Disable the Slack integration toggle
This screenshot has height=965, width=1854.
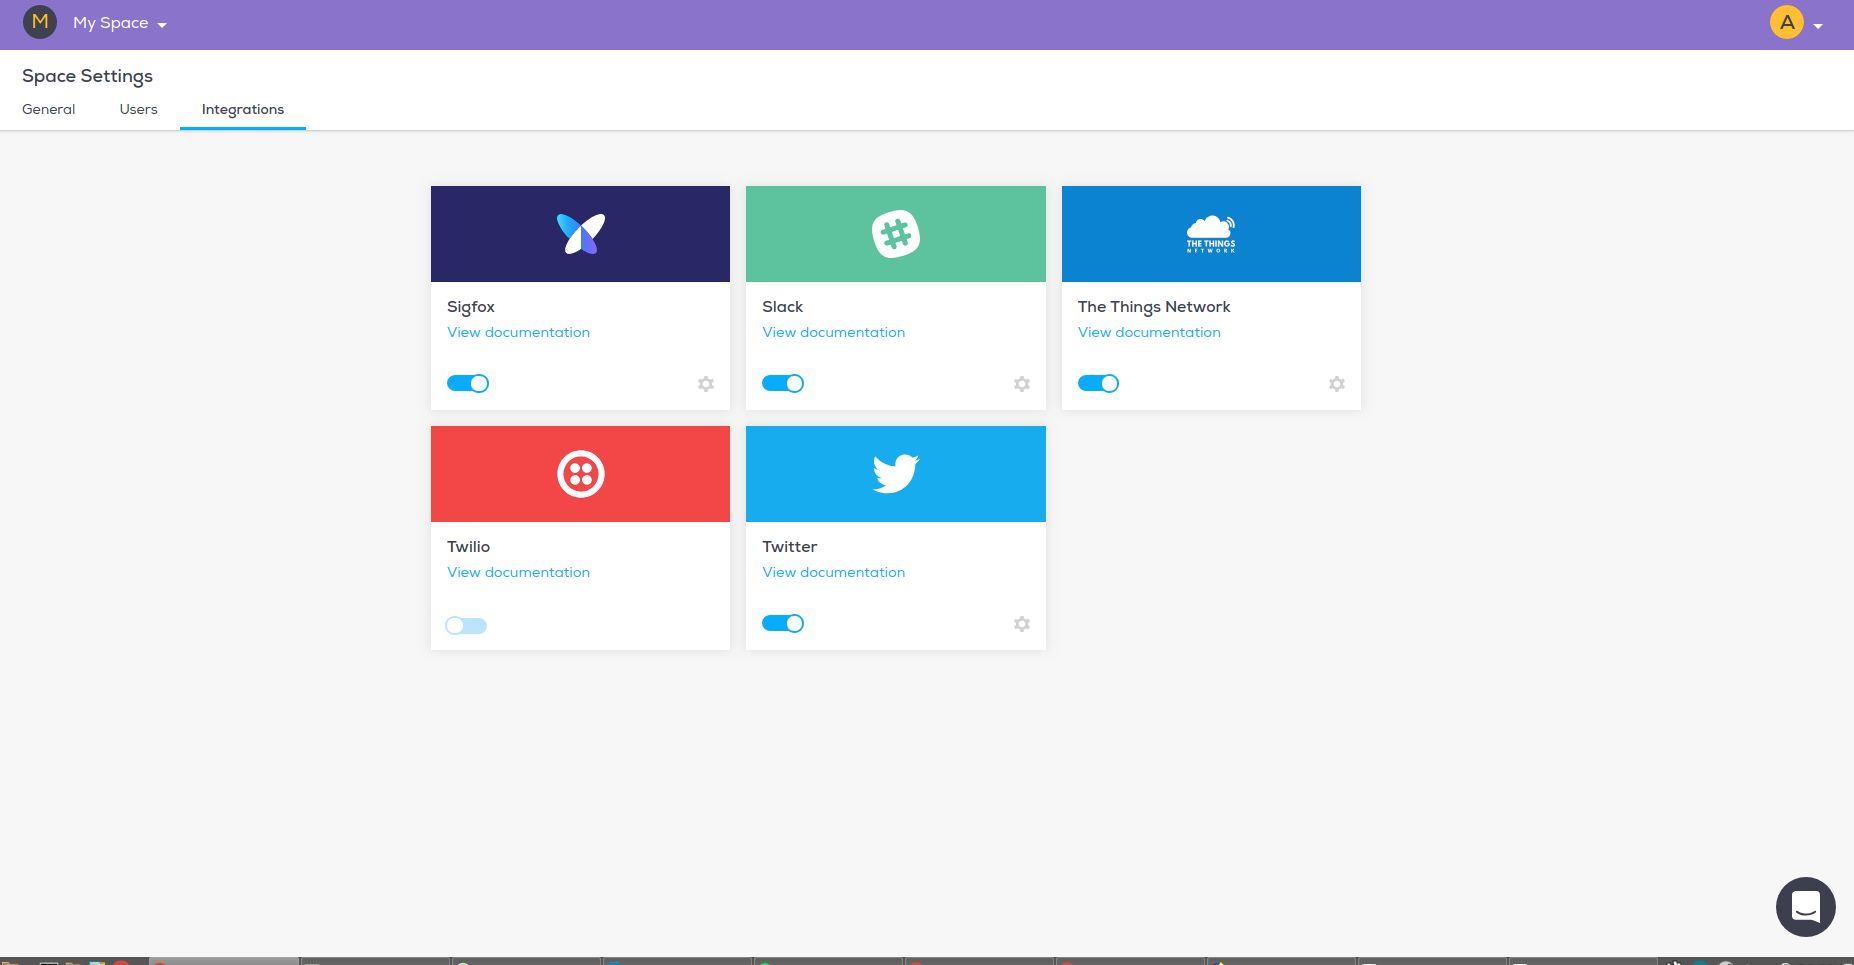point(783,383)
